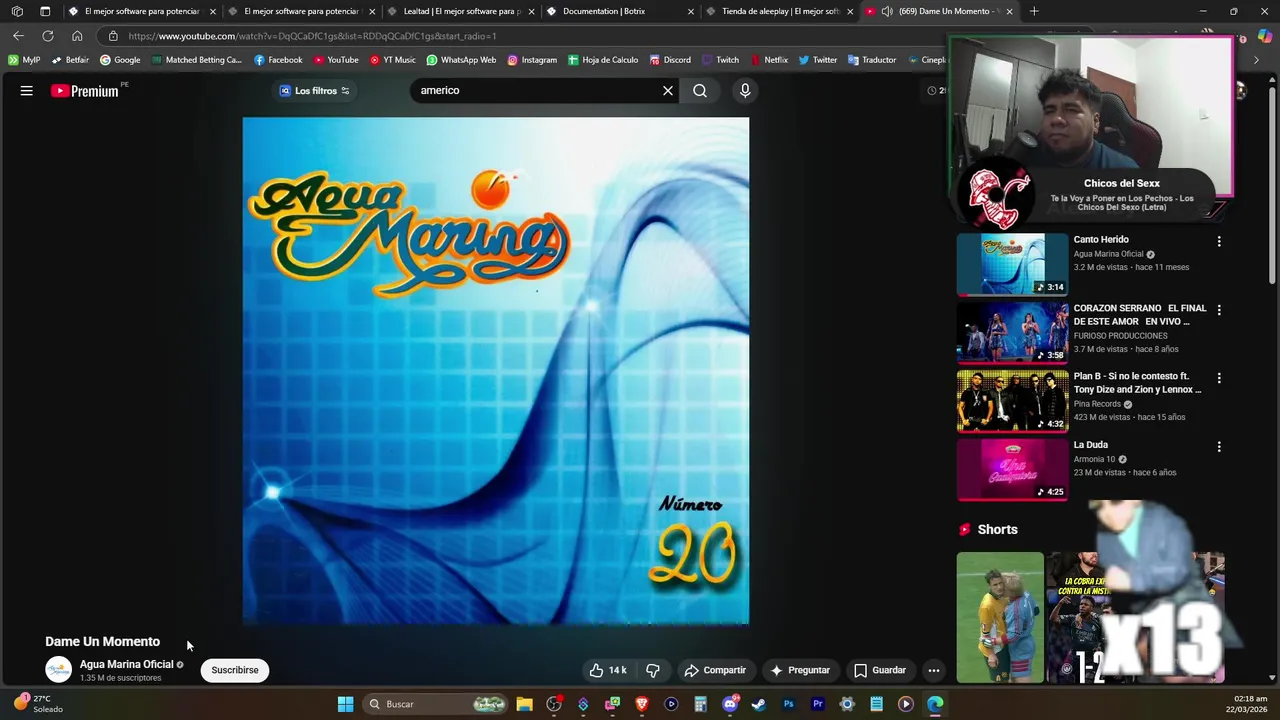Screen dimensions: 1280x720
Task: Open options menu for 'Corazon Serrano' video
Action: click(1219, 310)
